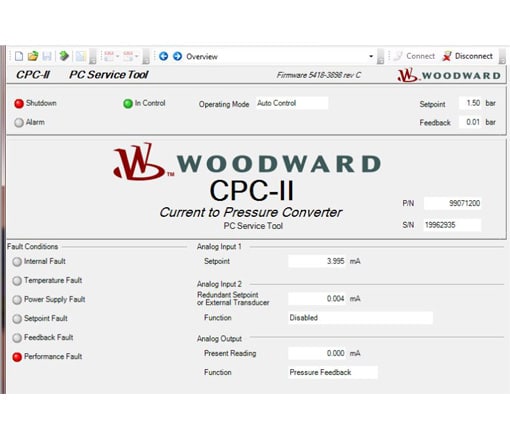Click the Alarm status indicator
Screen dimensions: 510x441
[x=19, y=122]
